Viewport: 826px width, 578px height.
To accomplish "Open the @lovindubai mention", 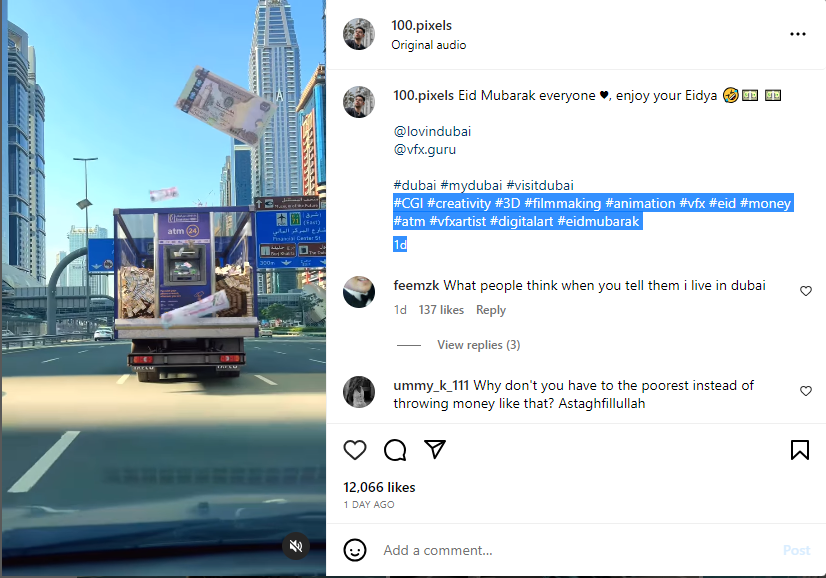I will [432, 131].
